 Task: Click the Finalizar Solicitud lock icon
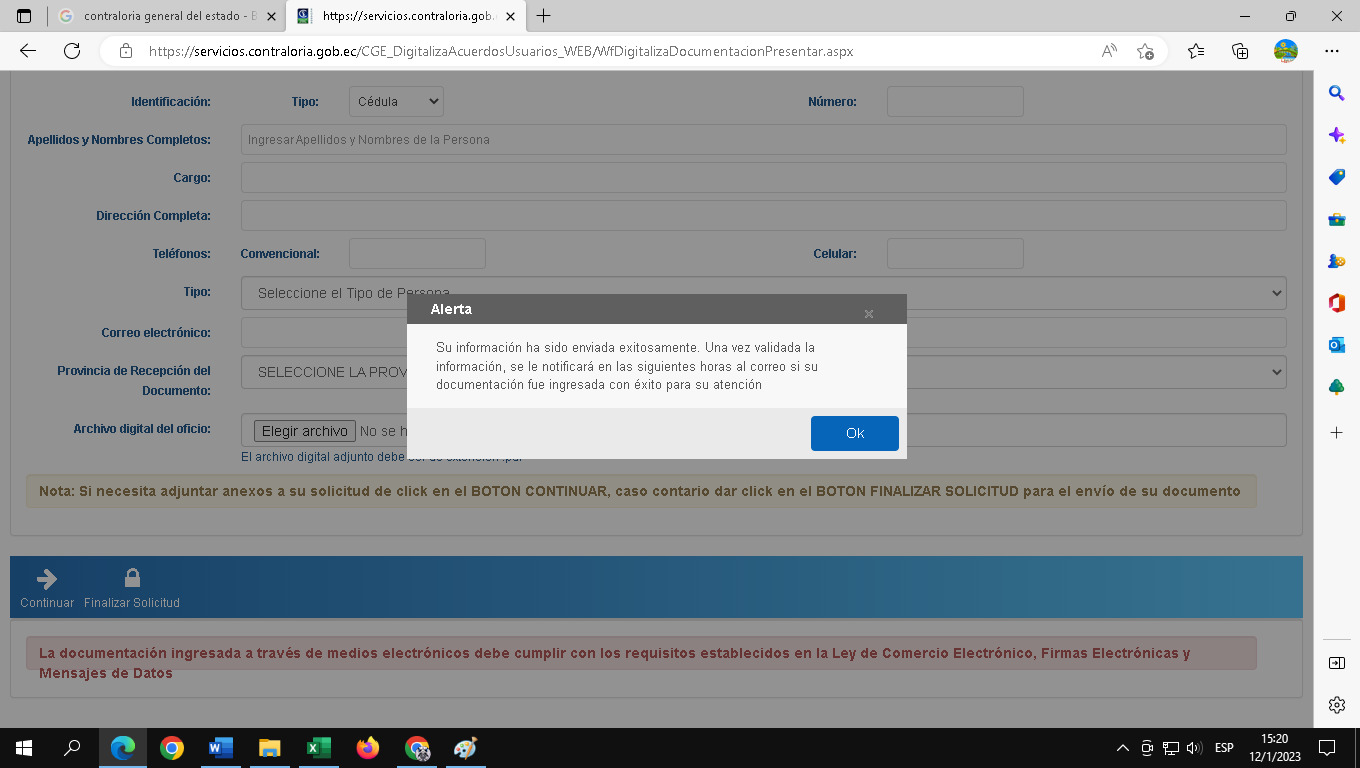click(x=132, y=579)
